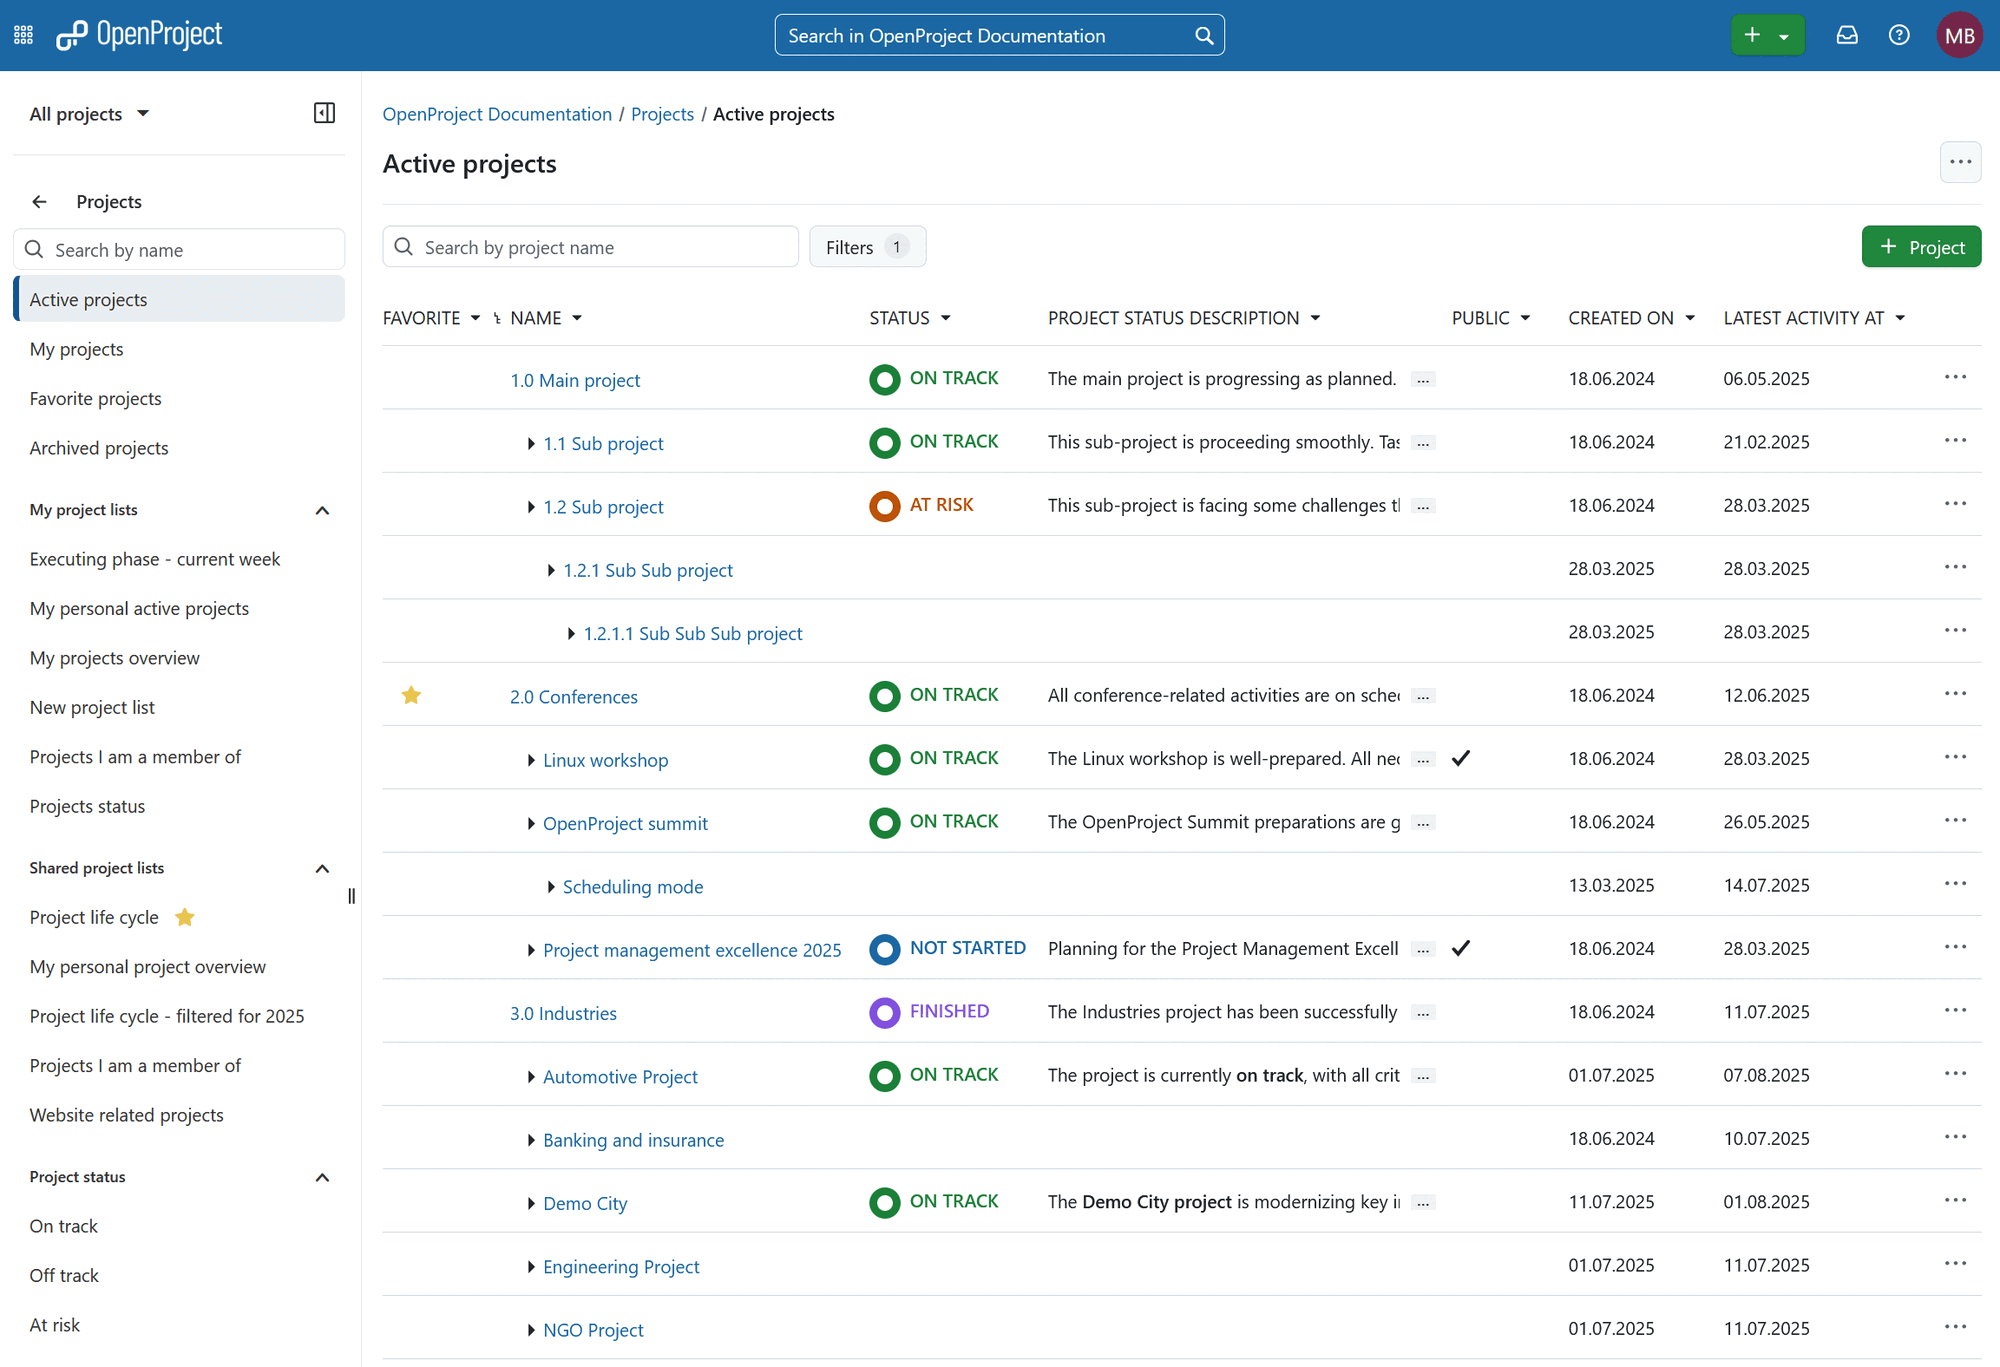2000x1367 pixels.
Task: Click the MB avatar in top right
Action: pos(1959,34)
